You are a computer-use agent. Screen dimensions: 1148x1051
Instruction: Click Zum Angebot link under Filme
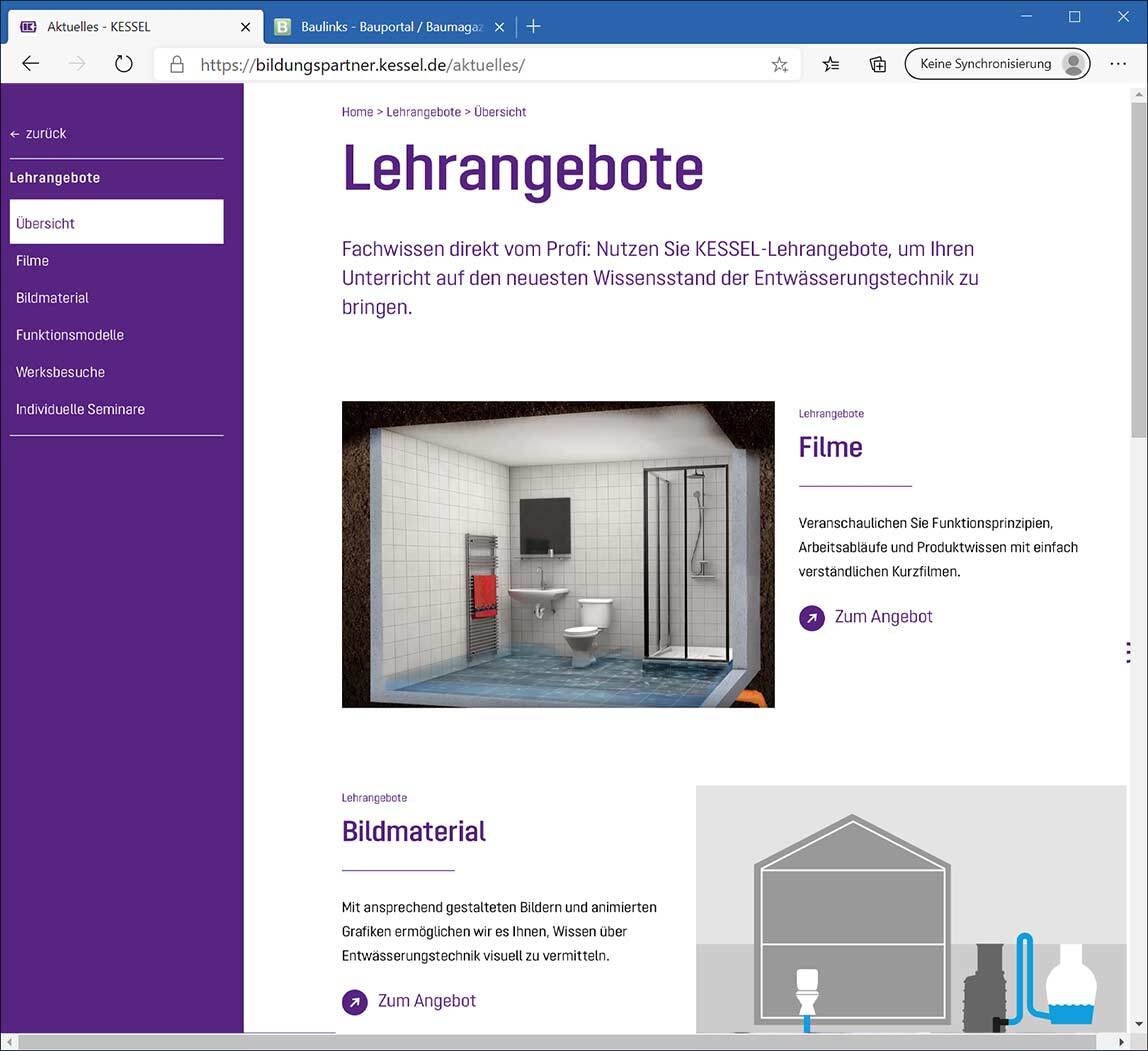click(884, 617)
